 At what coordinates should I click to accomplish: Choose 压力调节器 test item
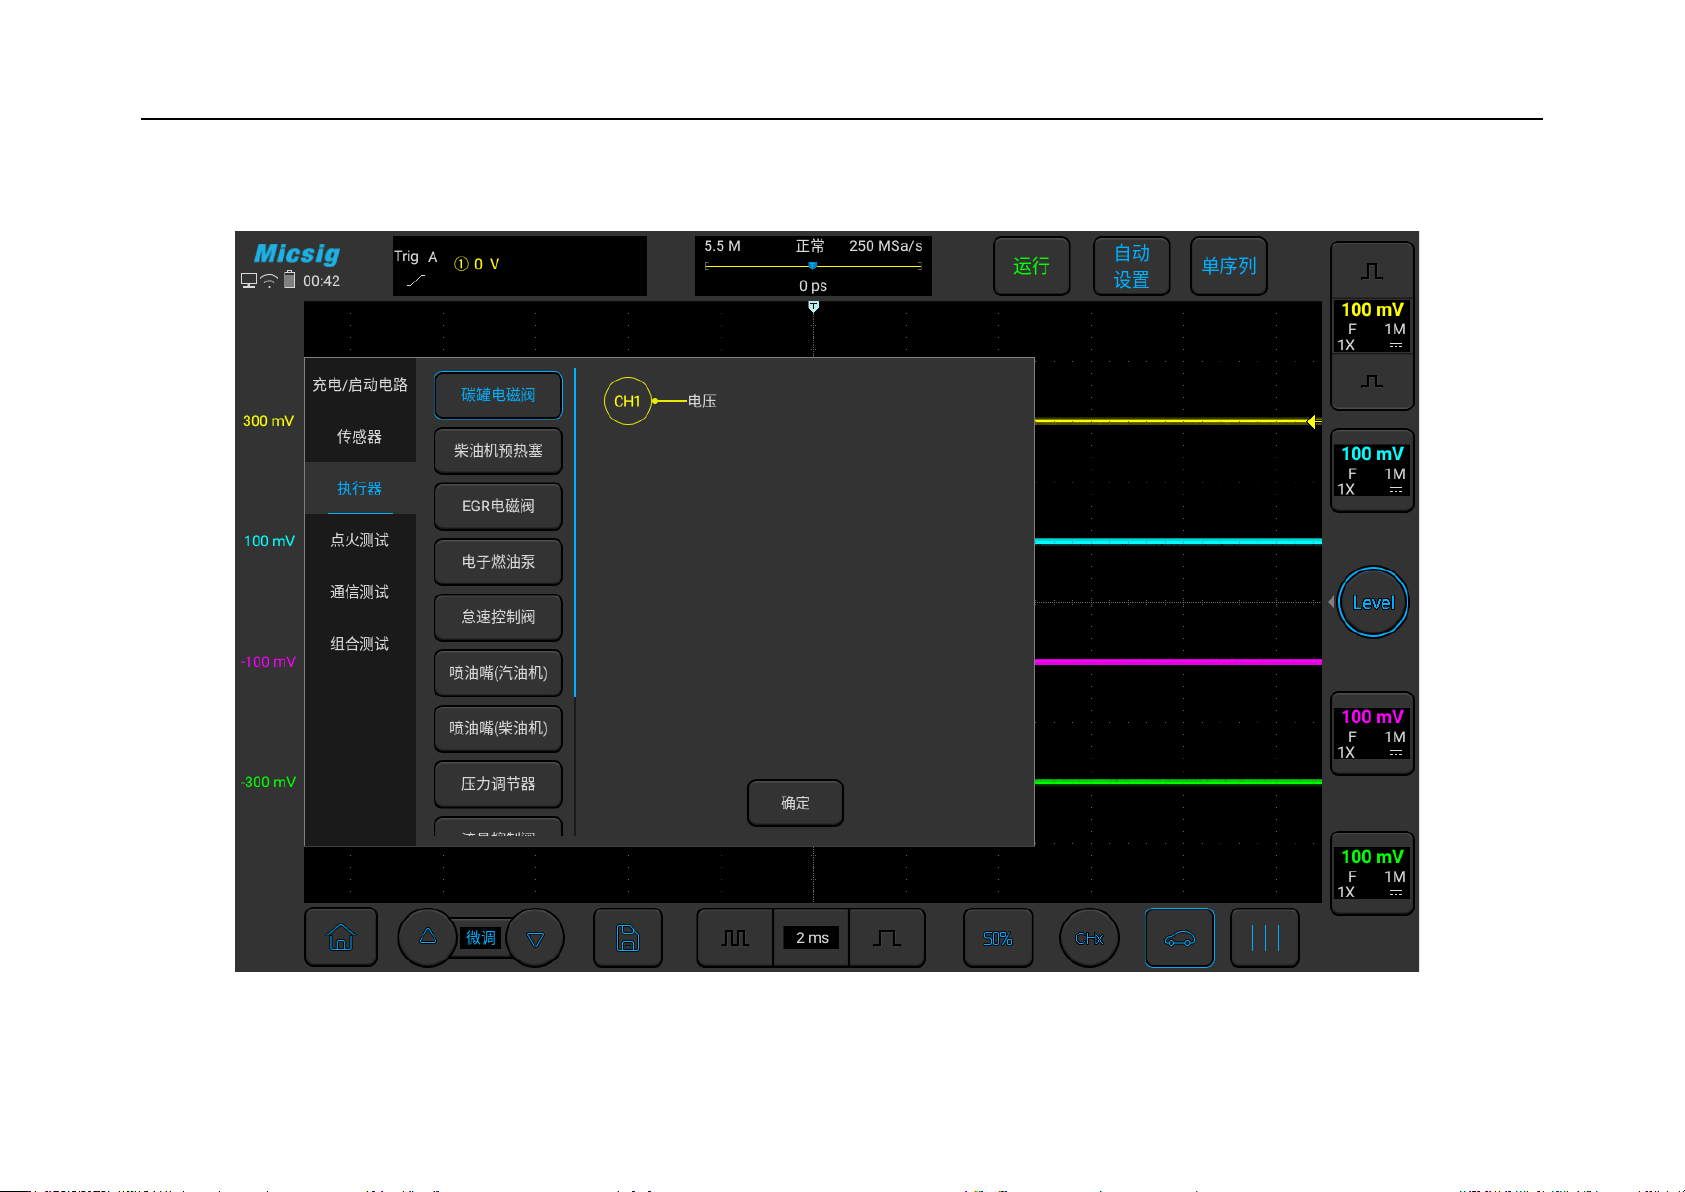tap(498, 784)
